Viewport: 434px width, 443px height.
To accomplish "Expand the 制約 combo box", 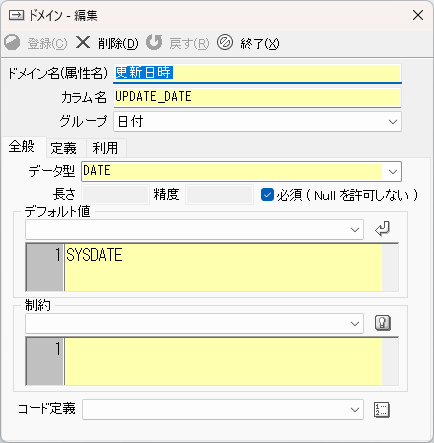I will click(194, 323).
